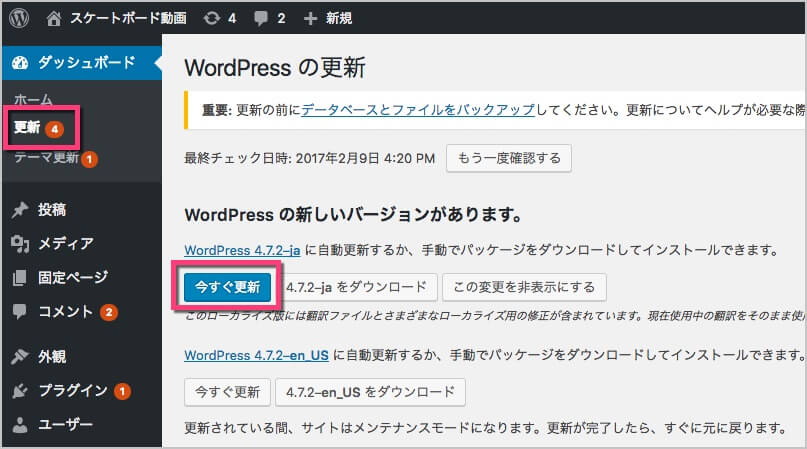Viewport: 807px width, 449px height.
Task: Click the heading WordPress の更新
Action: pyautogui.click(x=275, y=68)
